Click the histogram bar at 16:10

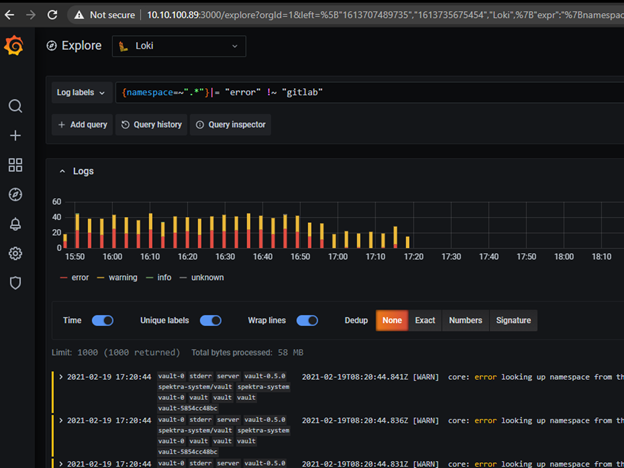[x=150, y=231]
